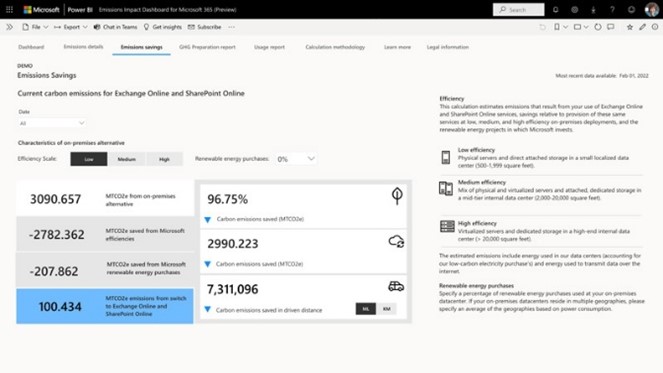Click the Medium efficiency devices icon

click(x=446, y=189)
